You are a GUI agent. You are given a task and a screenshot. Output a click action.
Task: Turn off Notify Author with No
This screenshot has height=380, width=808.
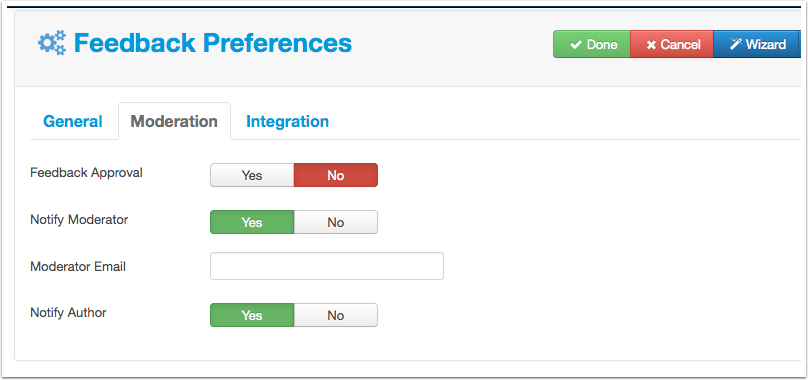(335, 315)
